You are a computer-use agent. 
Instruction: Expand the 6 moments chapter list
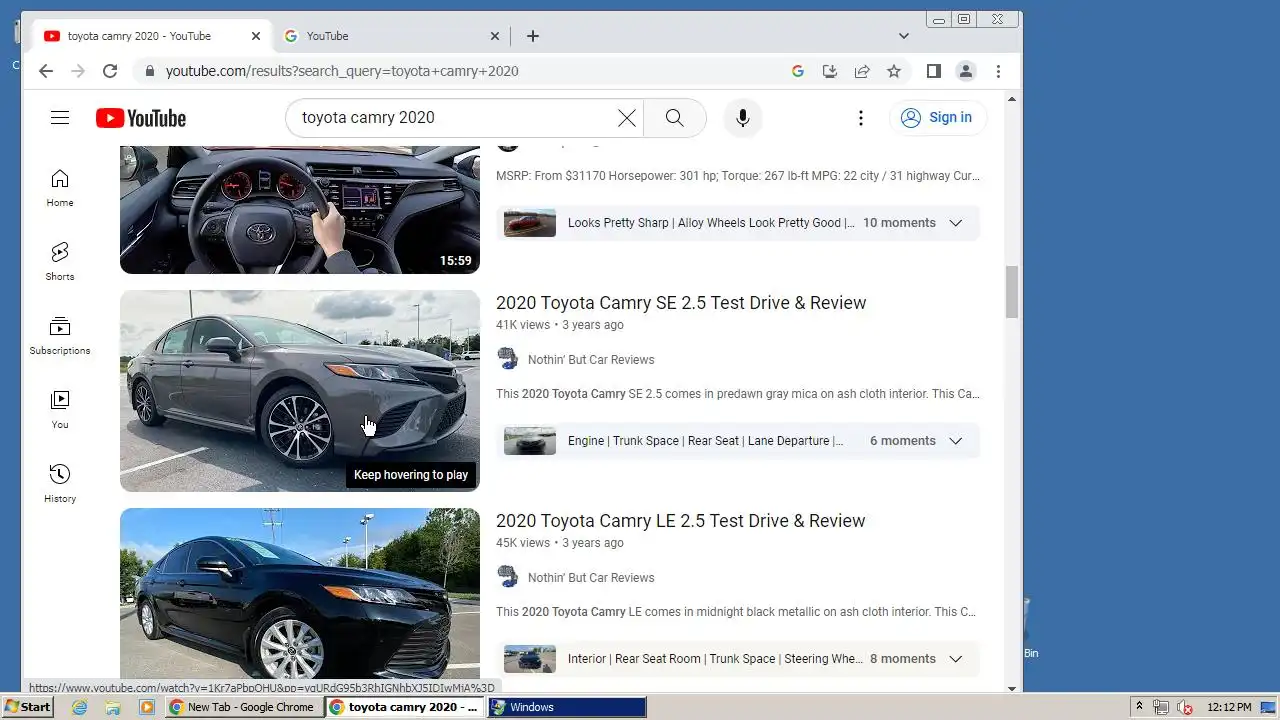point(955,441)
